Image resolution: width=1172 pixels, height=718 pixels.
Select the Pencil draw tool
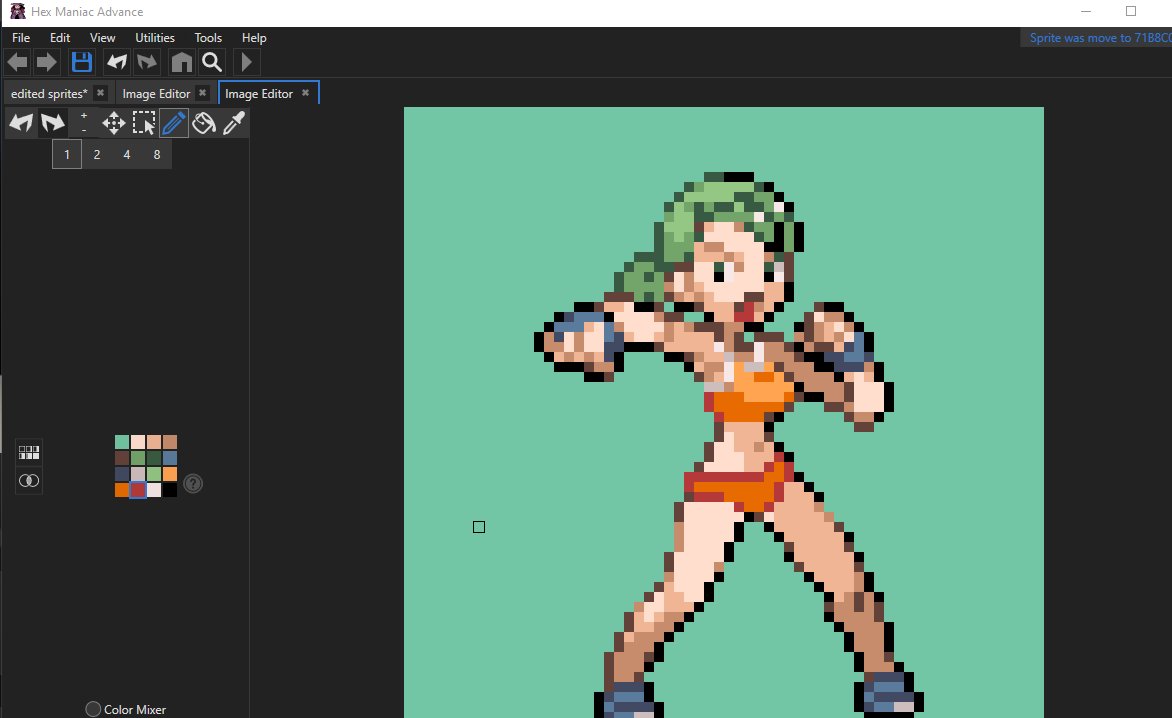tap(173, 123)
